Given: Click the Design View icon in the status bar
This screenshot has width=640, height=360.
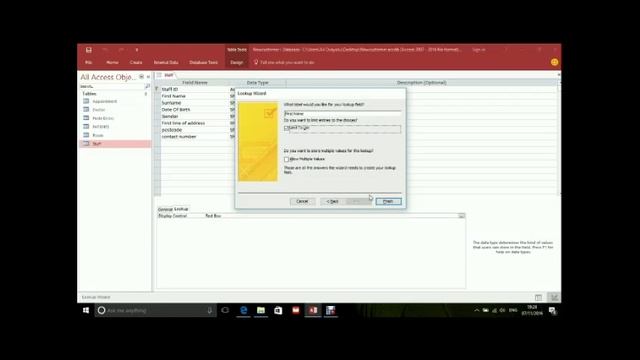Looking at the screenshot, I should pyautogui.click(x=554, y=298).
